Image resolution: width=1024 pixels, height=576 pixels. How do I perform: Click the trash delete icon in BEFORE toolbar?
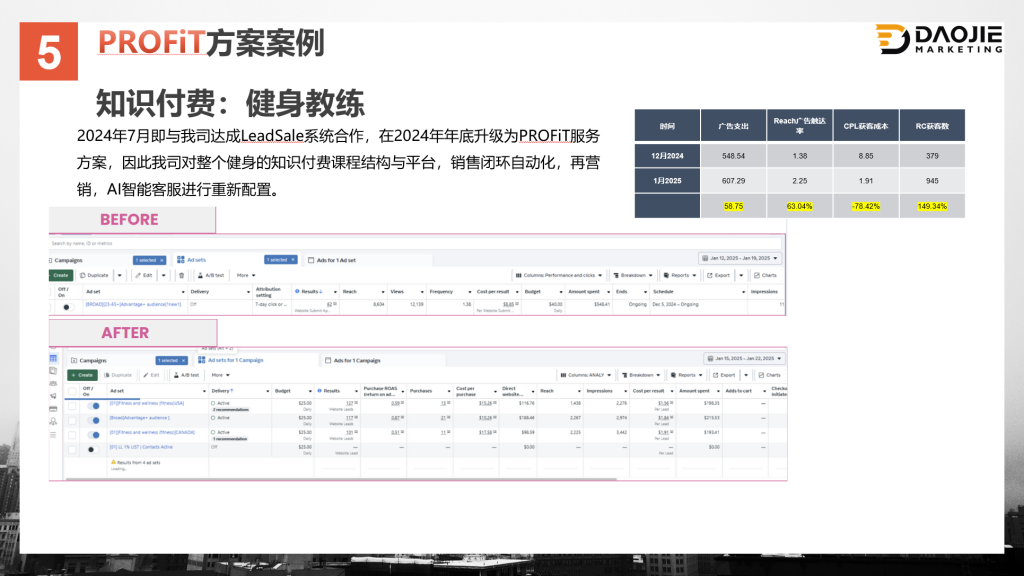182,276
